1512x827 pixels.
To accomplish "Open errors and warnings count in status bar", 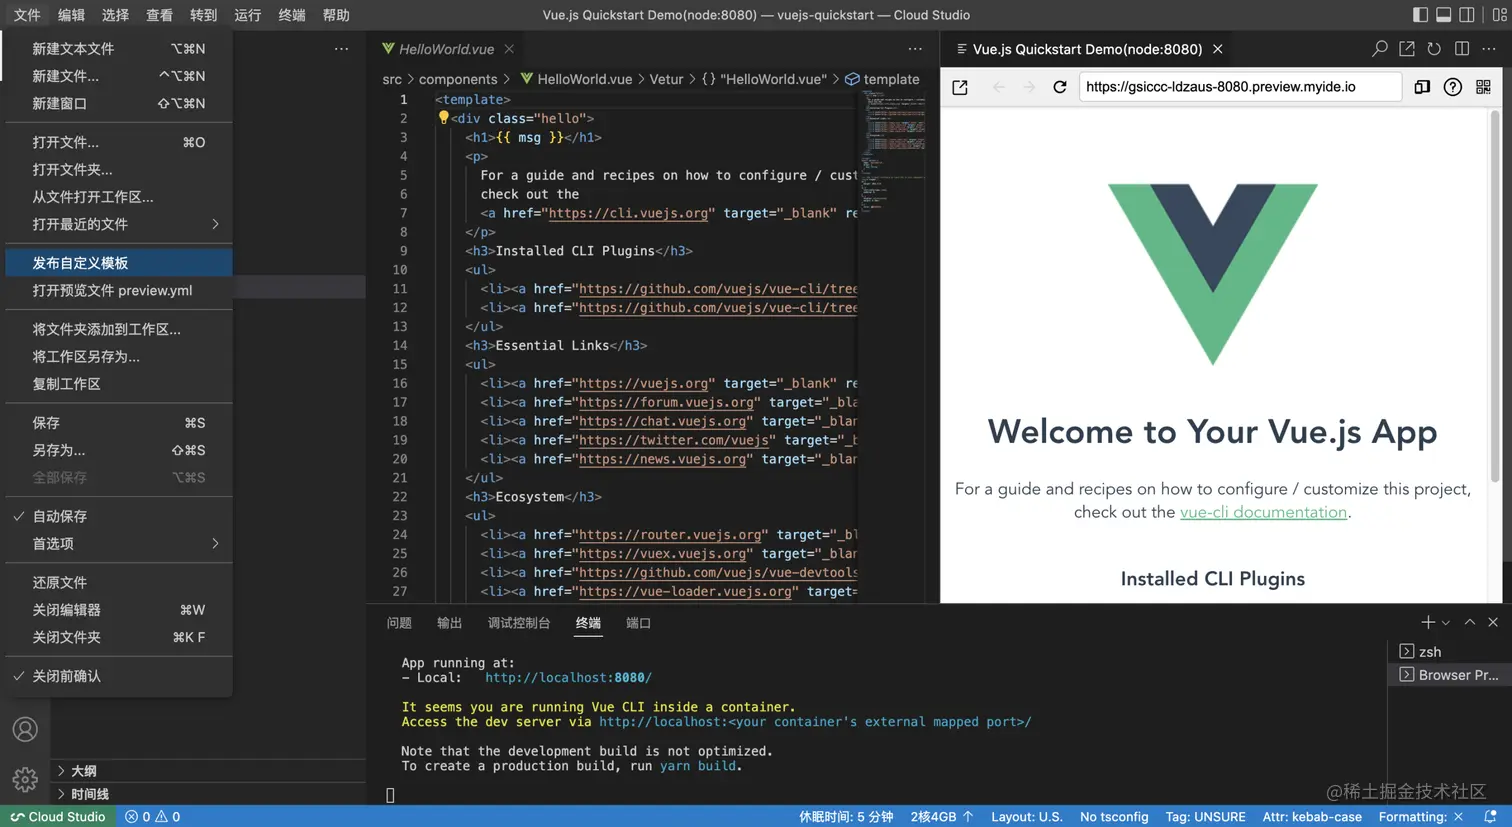I will 152,816.
